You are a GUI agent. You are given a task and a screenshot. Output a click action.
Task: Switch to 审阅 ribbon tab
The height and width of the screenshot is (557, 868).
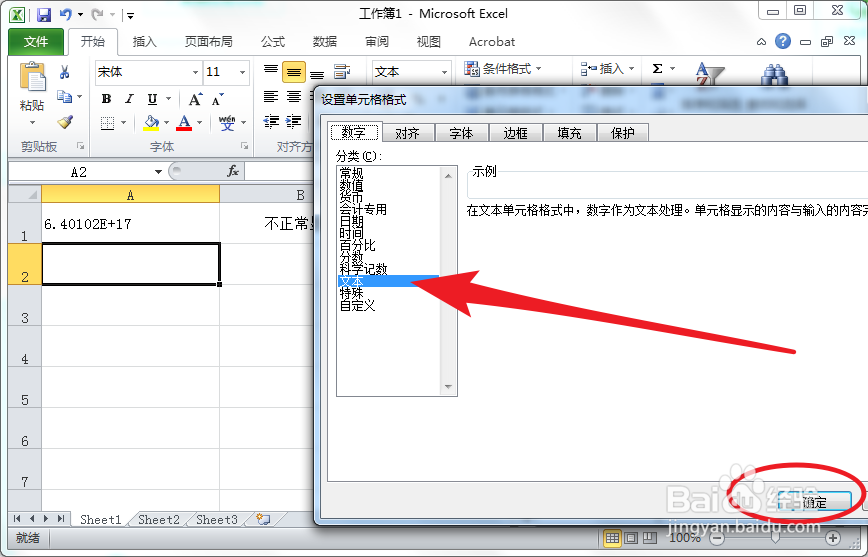[377, 42]
